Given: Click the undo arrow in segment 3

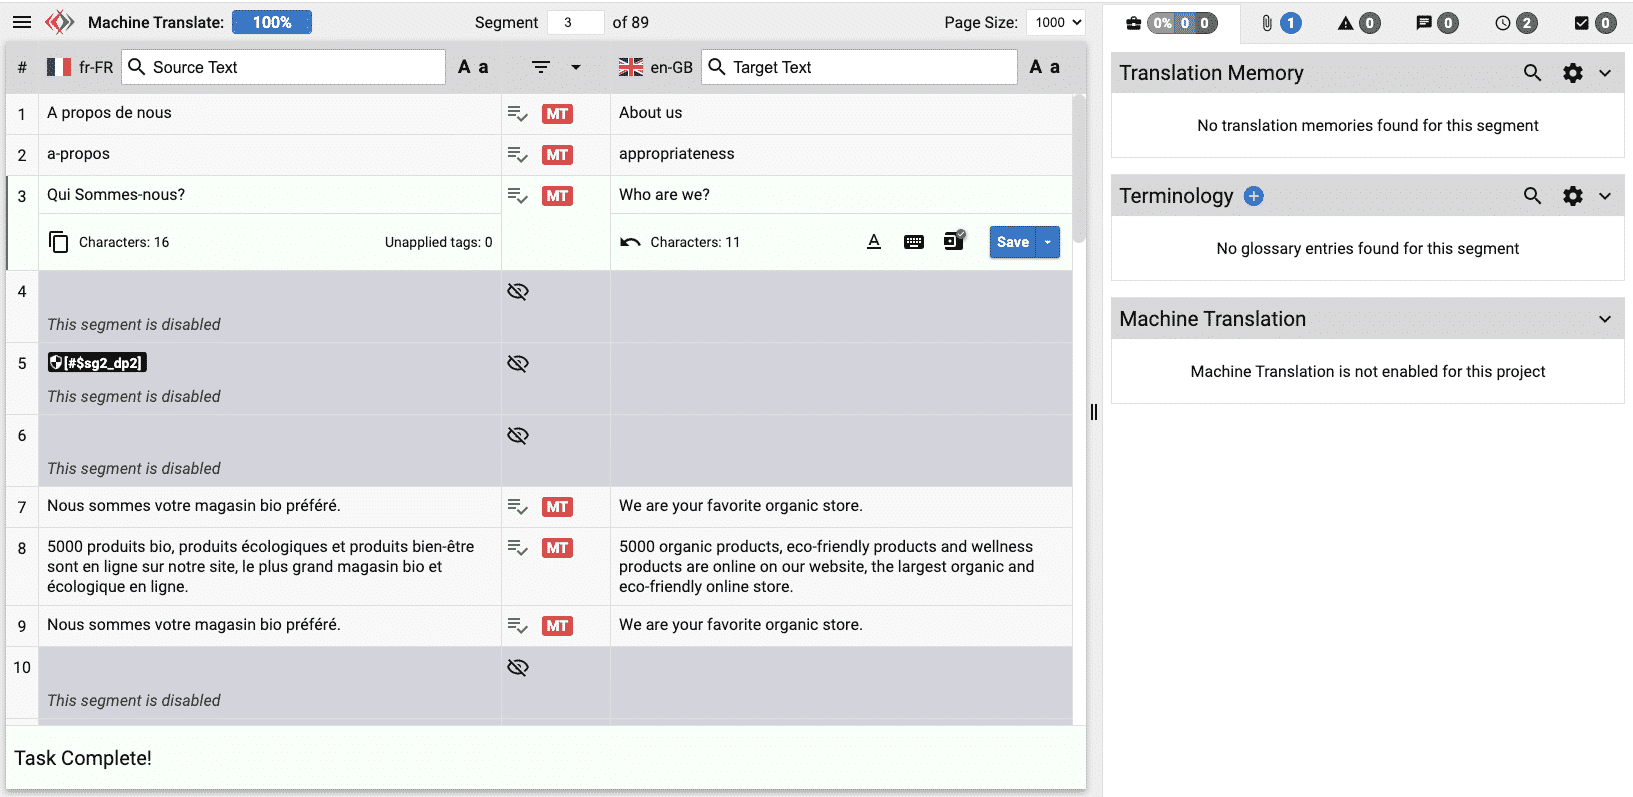Looking at the screenshot, I should (630, 242).
